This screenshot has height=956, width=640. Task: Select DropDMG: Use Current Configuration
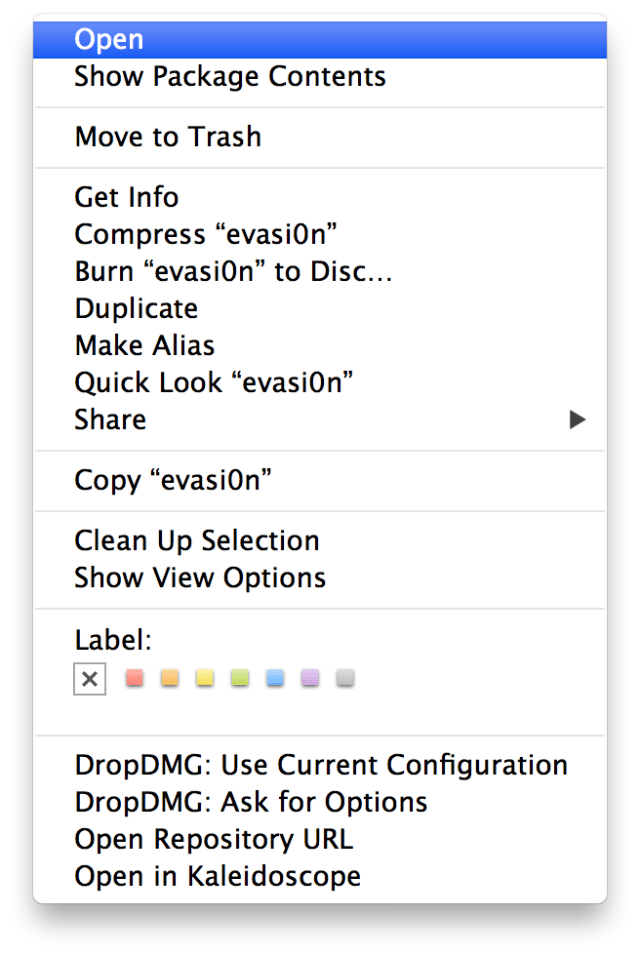pyautogui.click(x=321, y=766)
